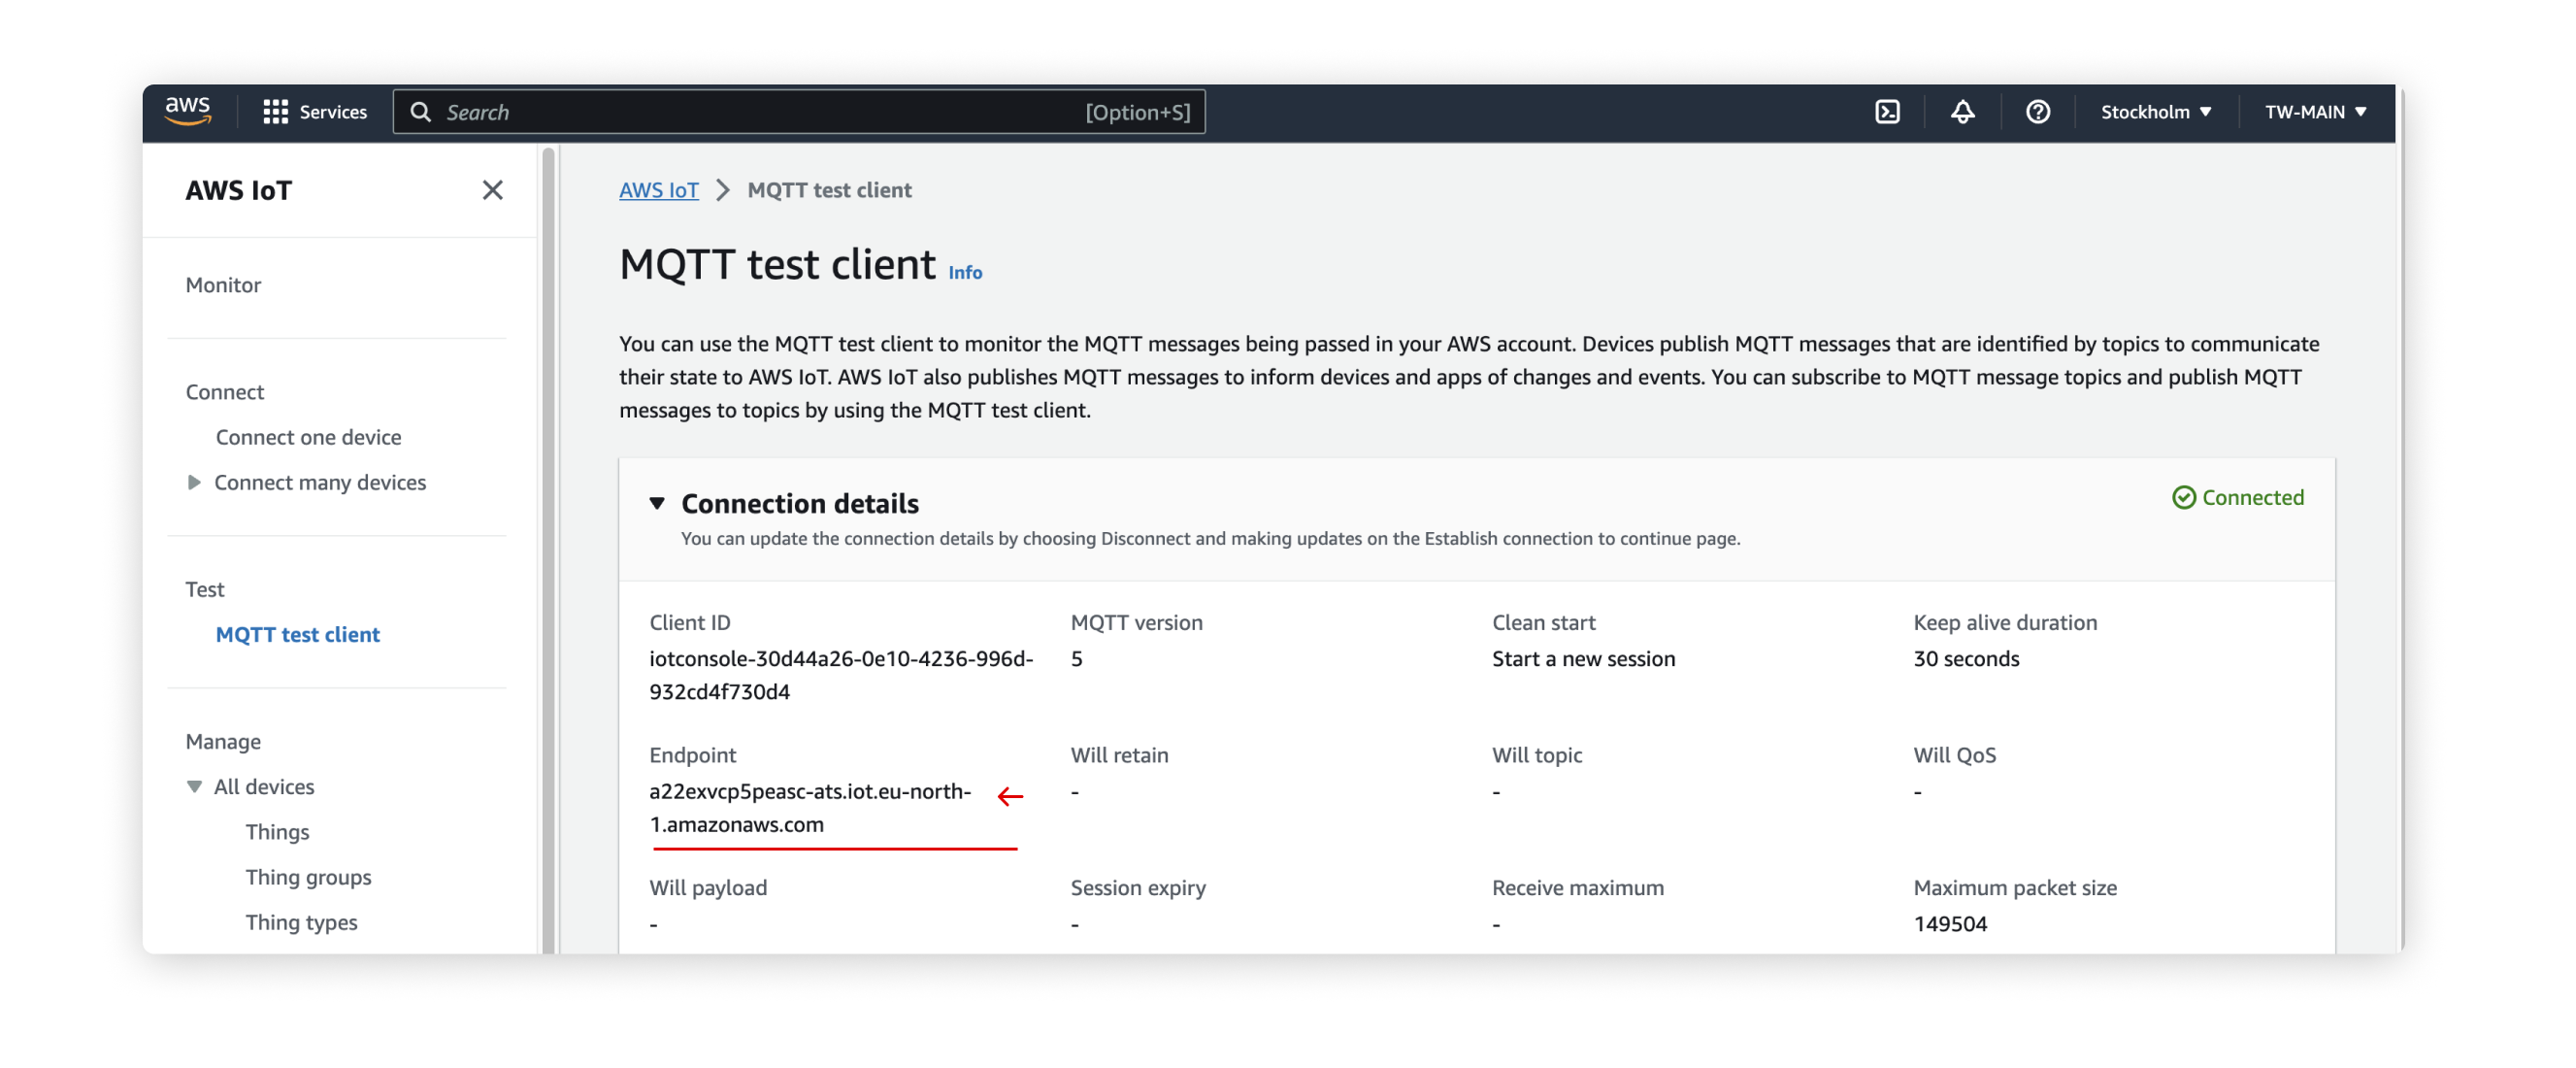The width and height of the screenshot is (2576, 1068).
Task: Select Monitor in the sidebar
Action: coord(223,285)
